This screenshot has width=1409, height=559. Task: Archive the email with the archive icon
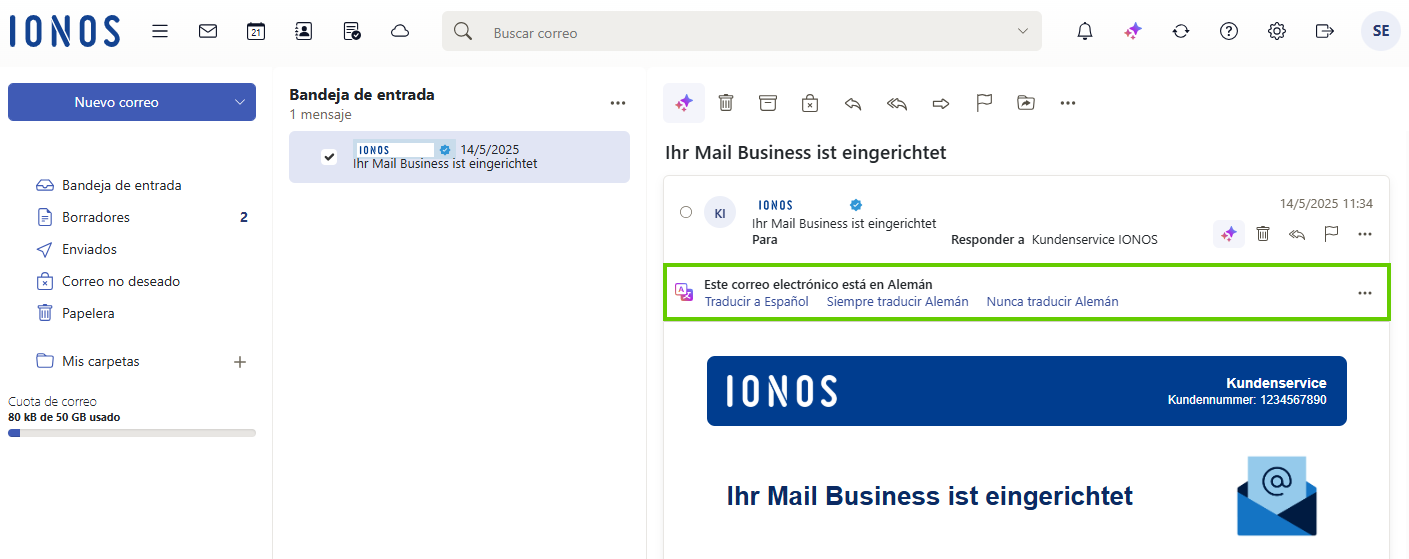pyautogui.click(x=768, y=103)
